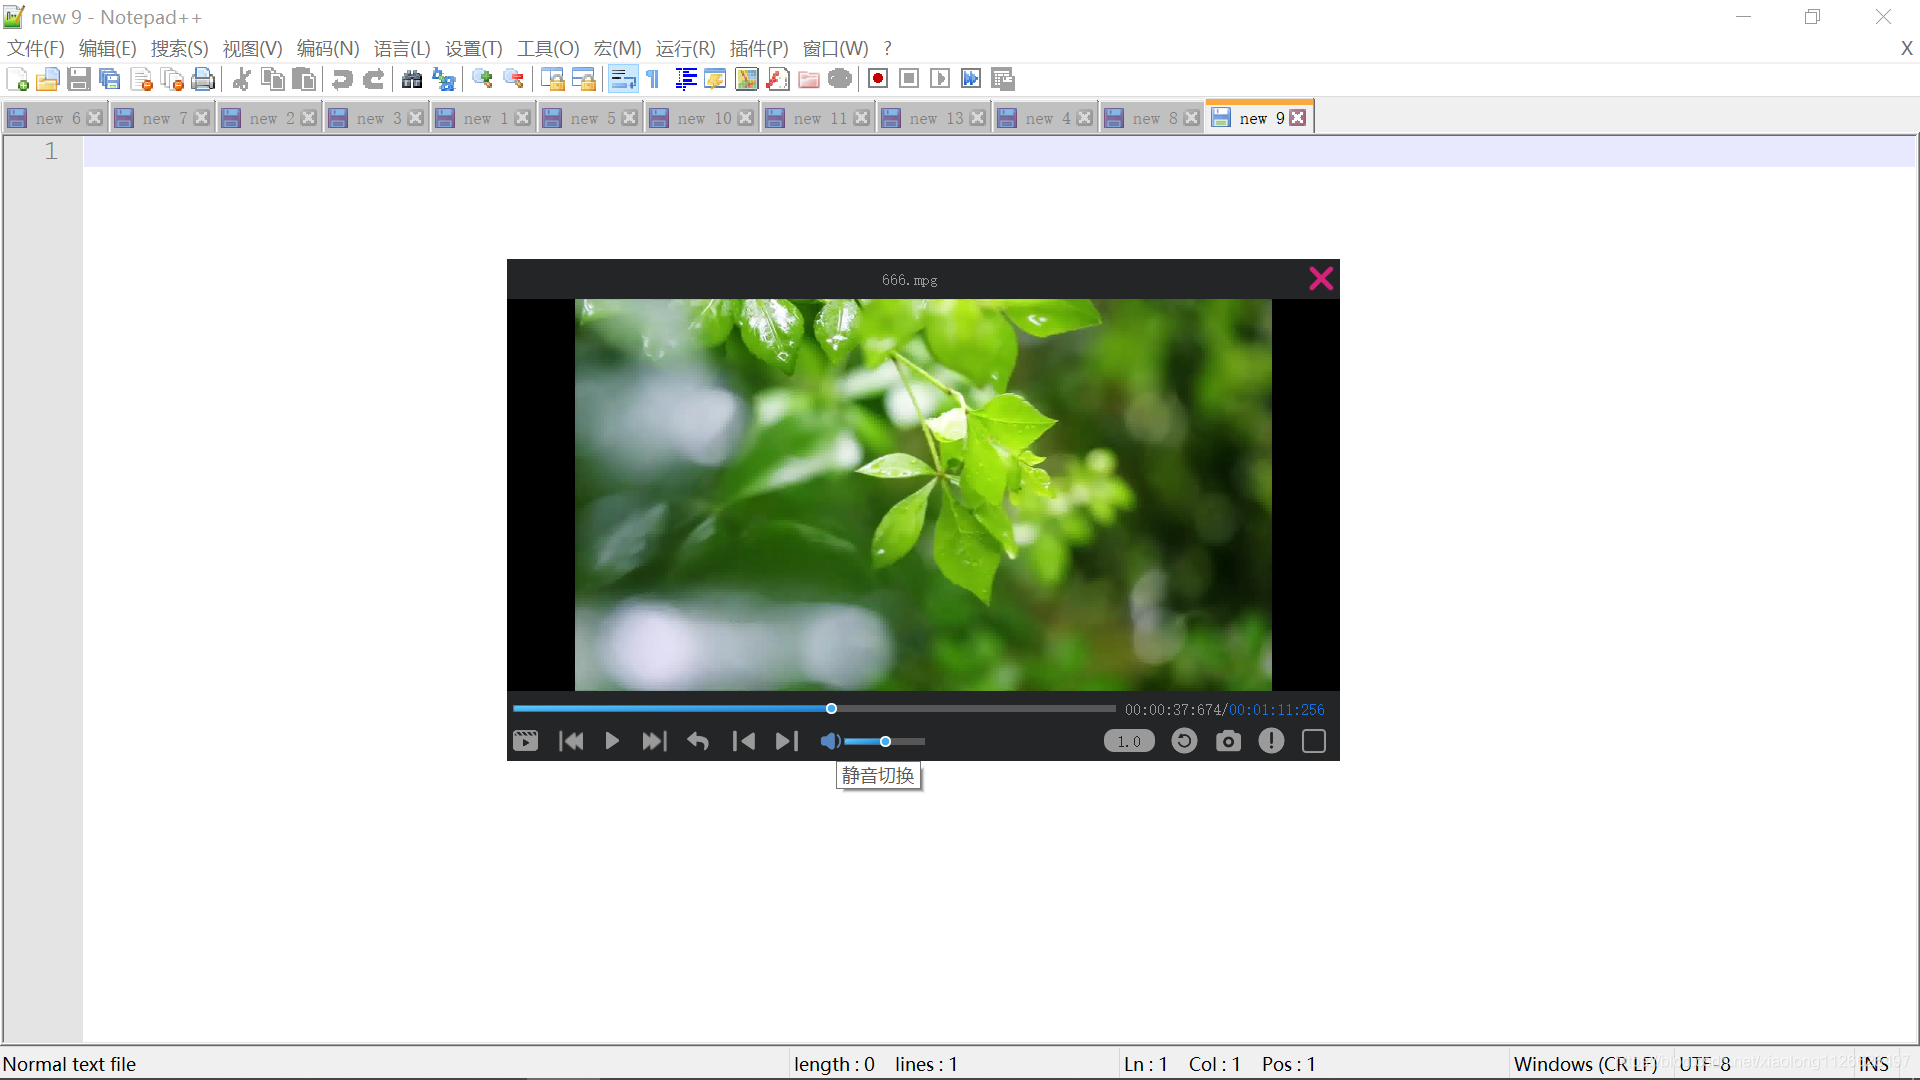The image size is (1920, 1080).
Task: Close the 666.mpg player with pink X
Action: 1321,279
